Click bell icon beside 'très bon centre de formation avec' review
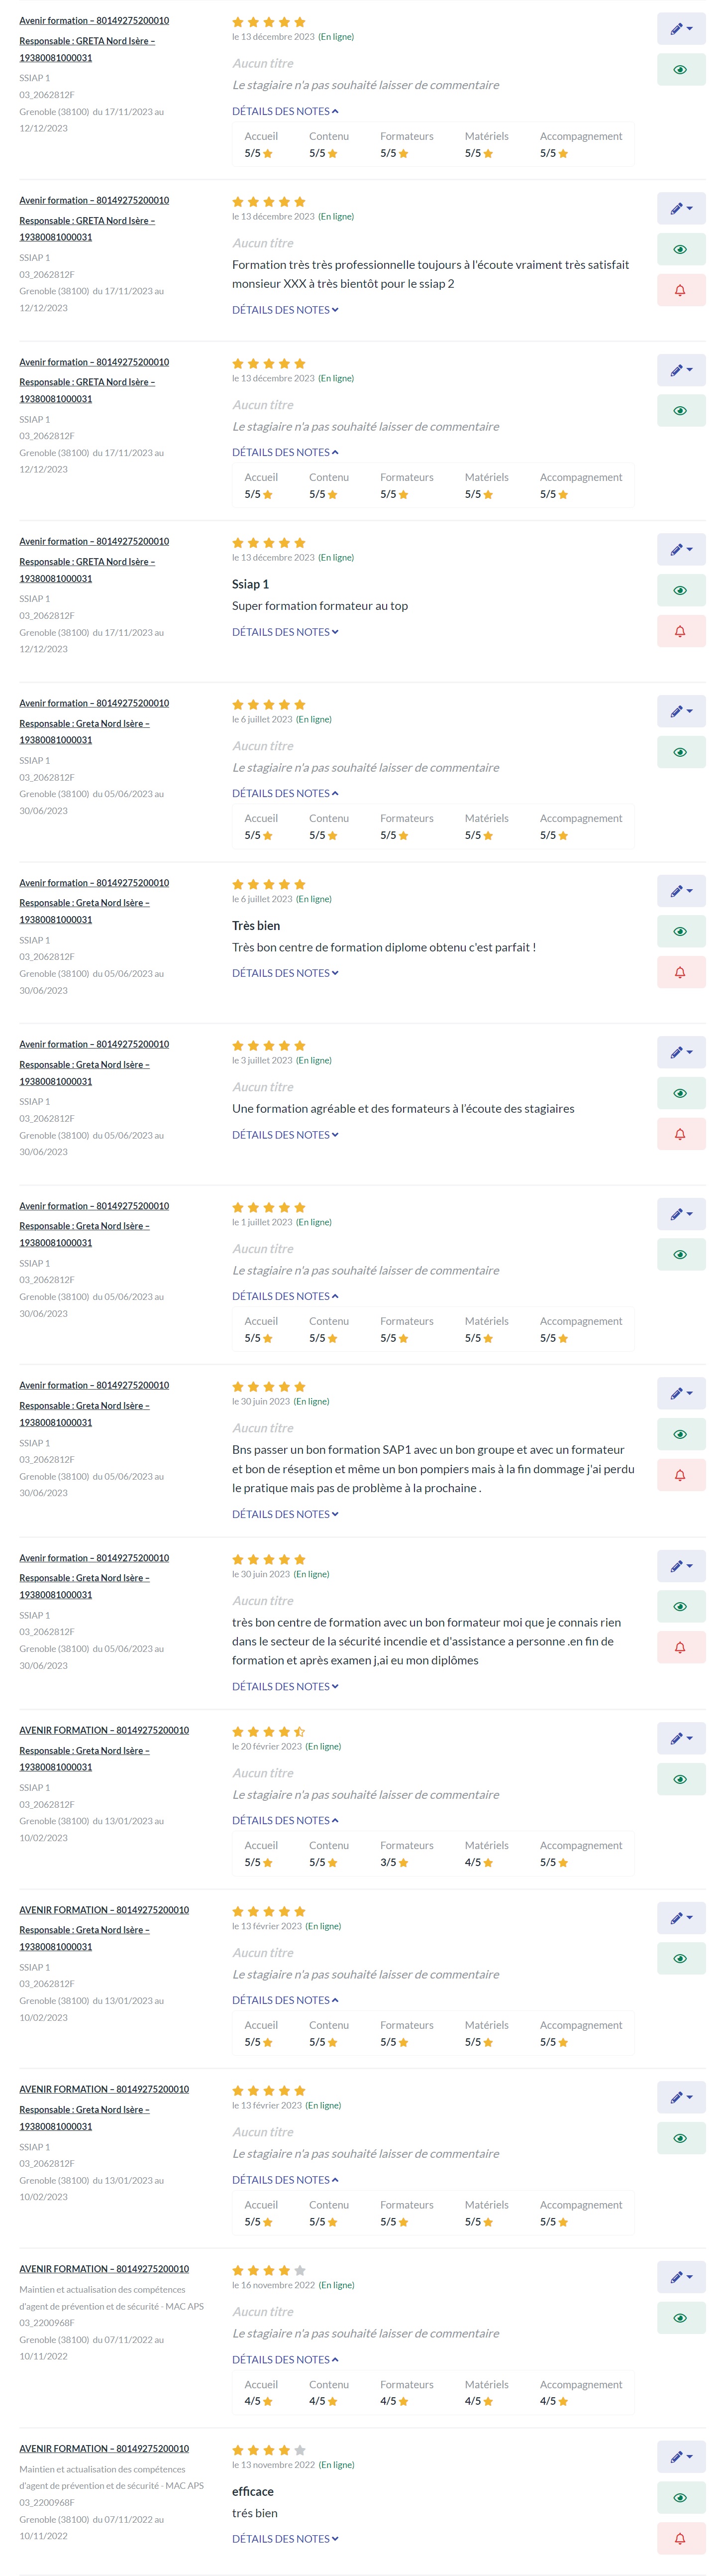 tap(680, 1647)
